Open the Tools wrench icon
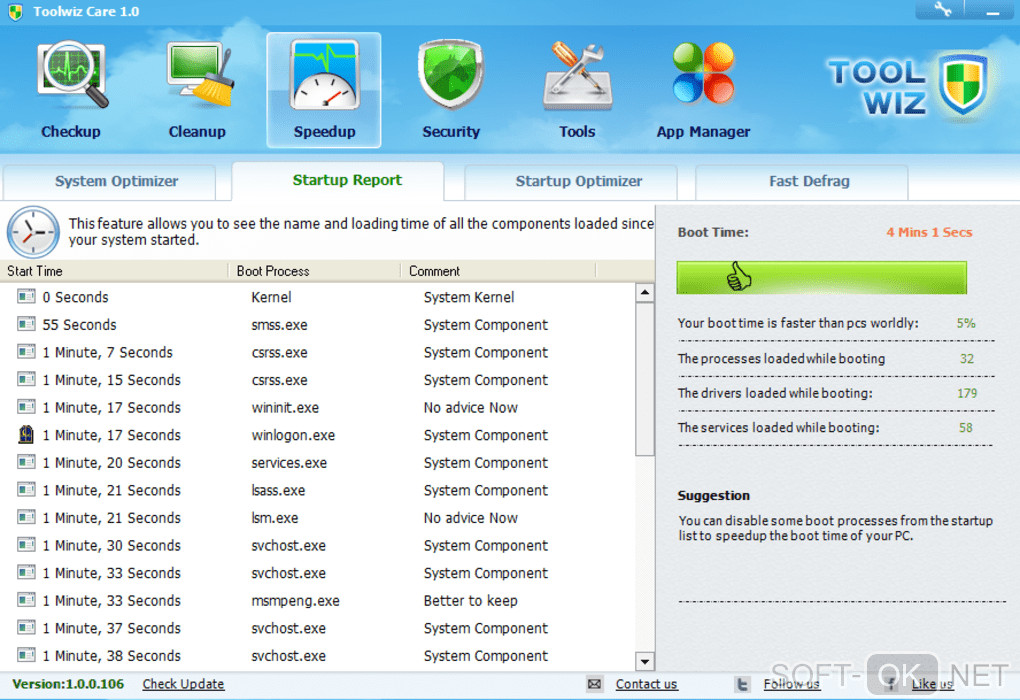The image size is (1020, 700). click(577, 75)
